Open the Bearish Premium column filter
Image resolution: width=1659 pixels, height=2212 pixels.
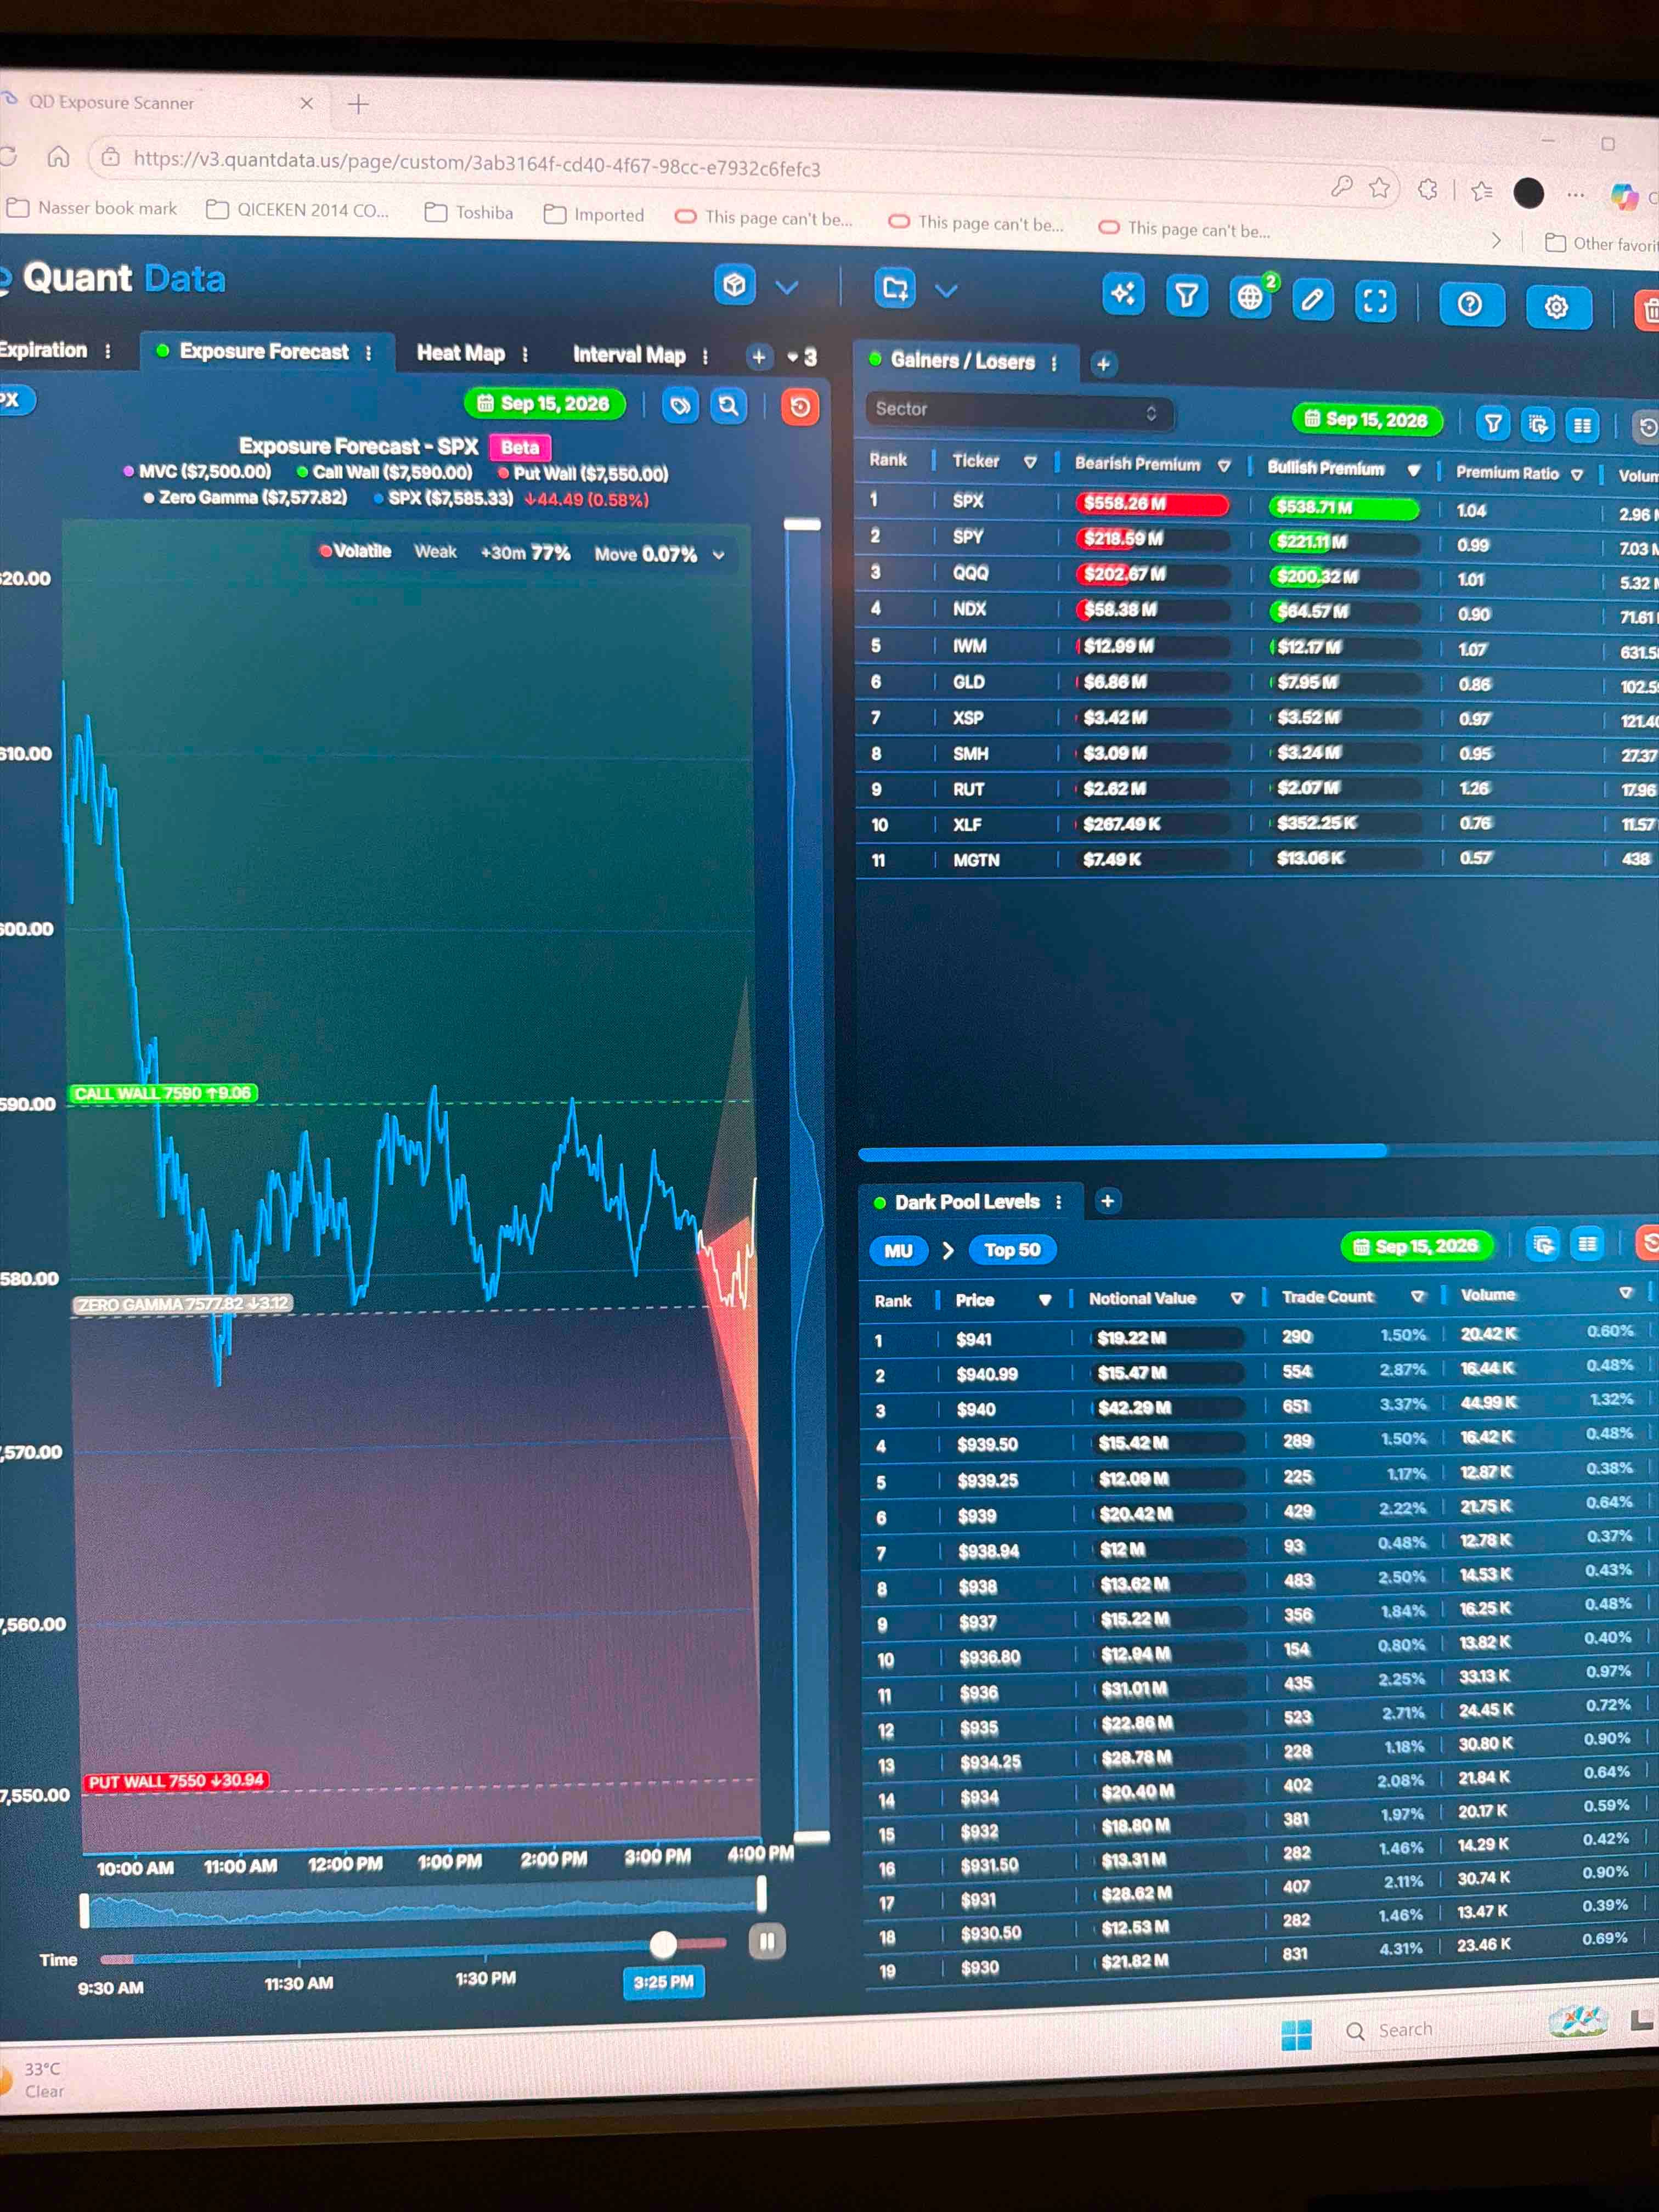[x=1224, y=466]
